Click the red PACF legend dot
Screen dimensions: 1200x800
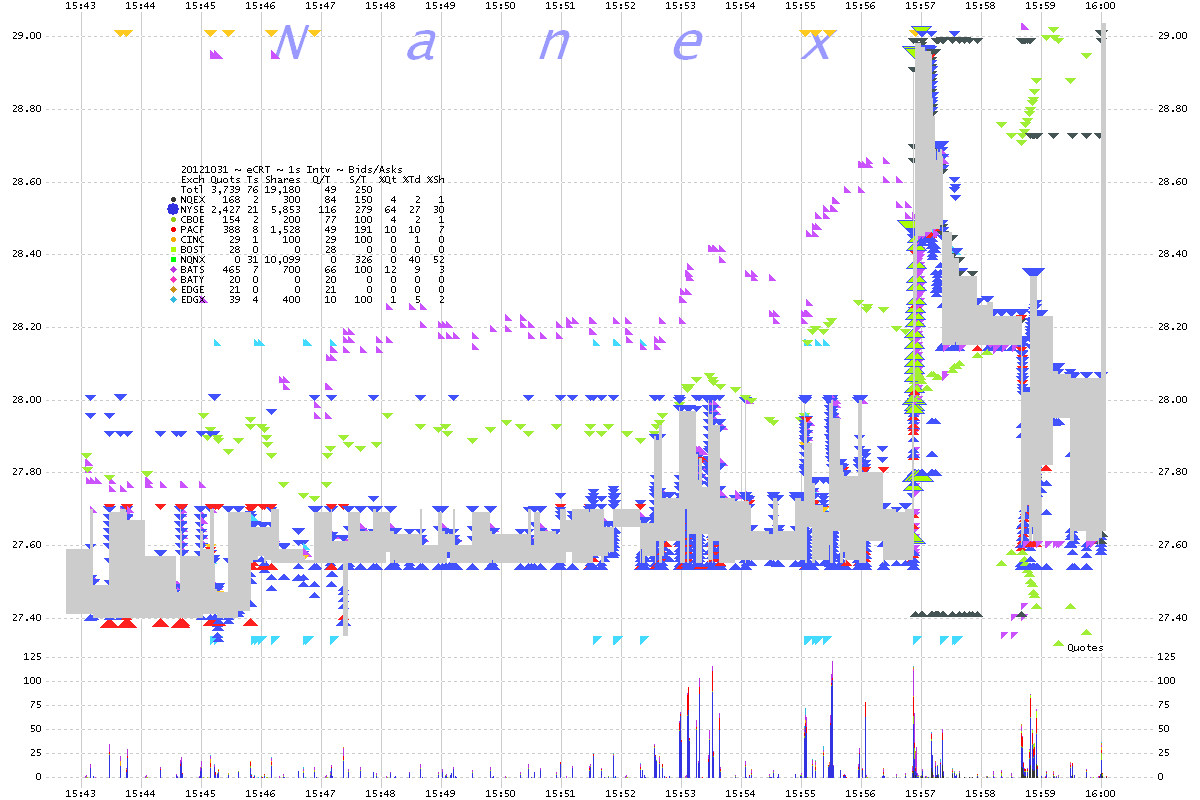[x=174, y=229]
